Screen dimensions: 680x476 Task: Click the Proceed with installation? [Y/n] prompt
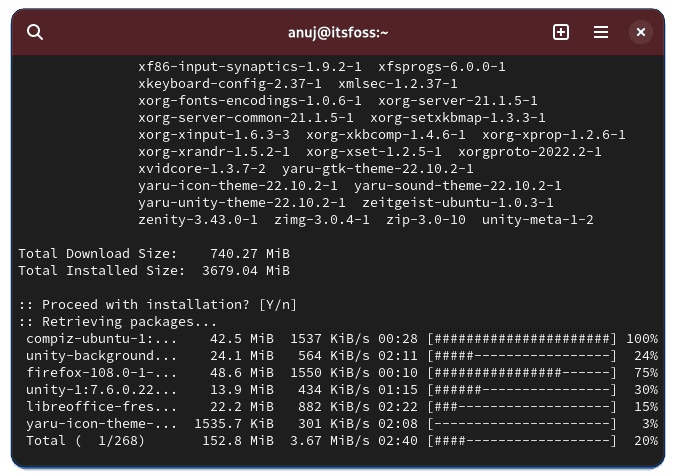[157, 305]
